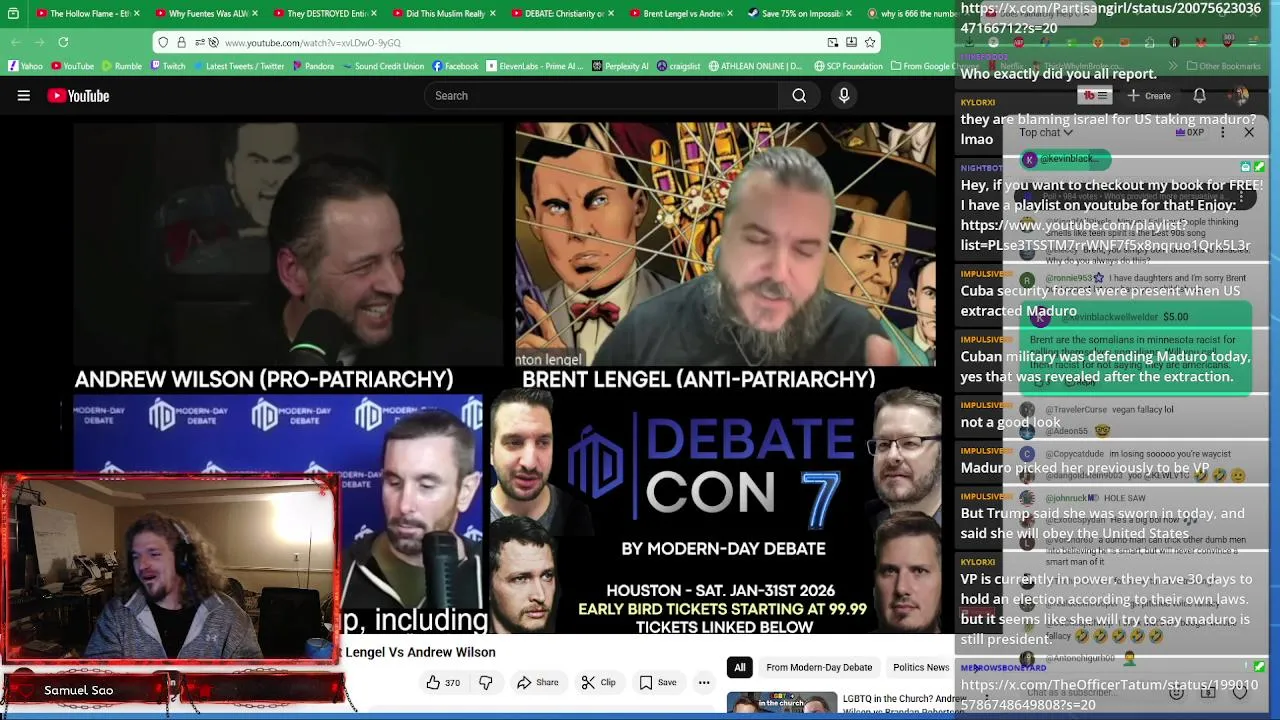The height and width of the screenshot is (720, 1280).
Task: Open the chat options three-dot menu
Action: coord(1222,132)
